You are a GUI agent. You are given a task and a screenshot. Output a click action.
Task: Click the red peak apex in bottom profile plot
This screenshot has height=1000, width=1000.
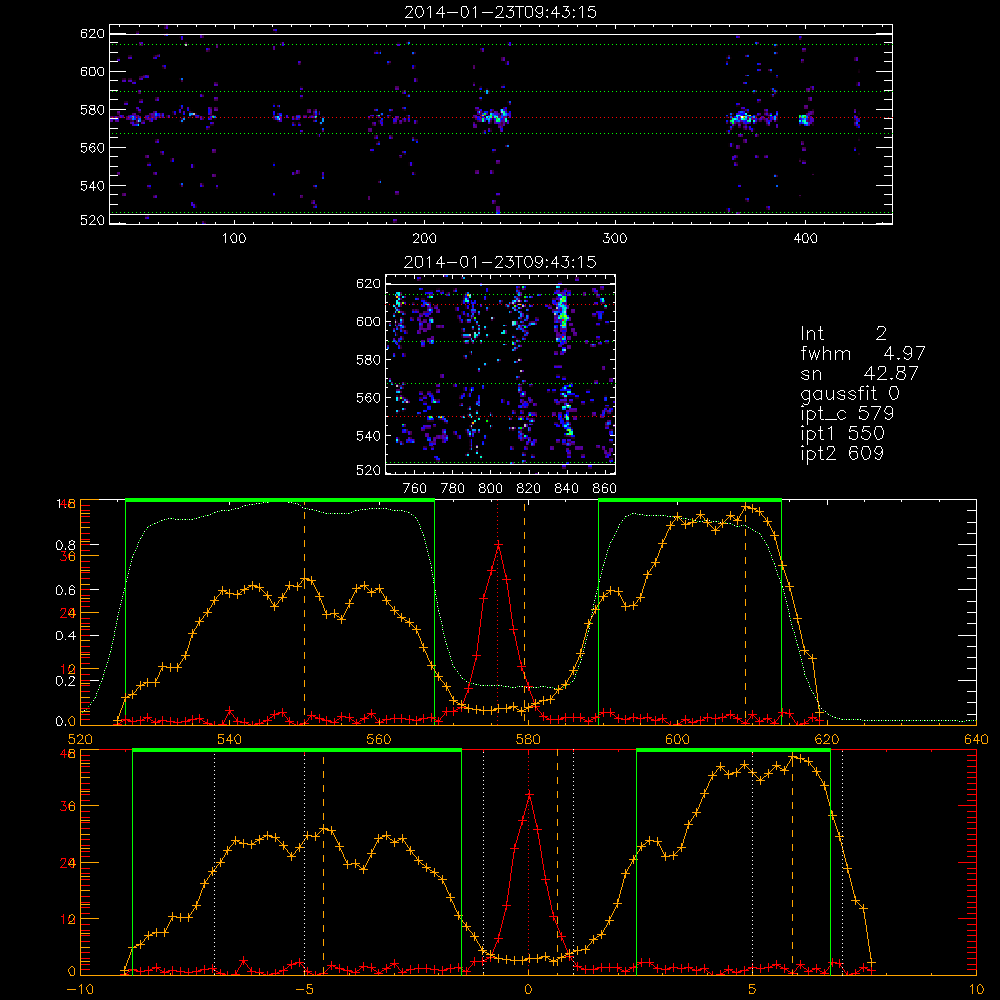point(529,795)
